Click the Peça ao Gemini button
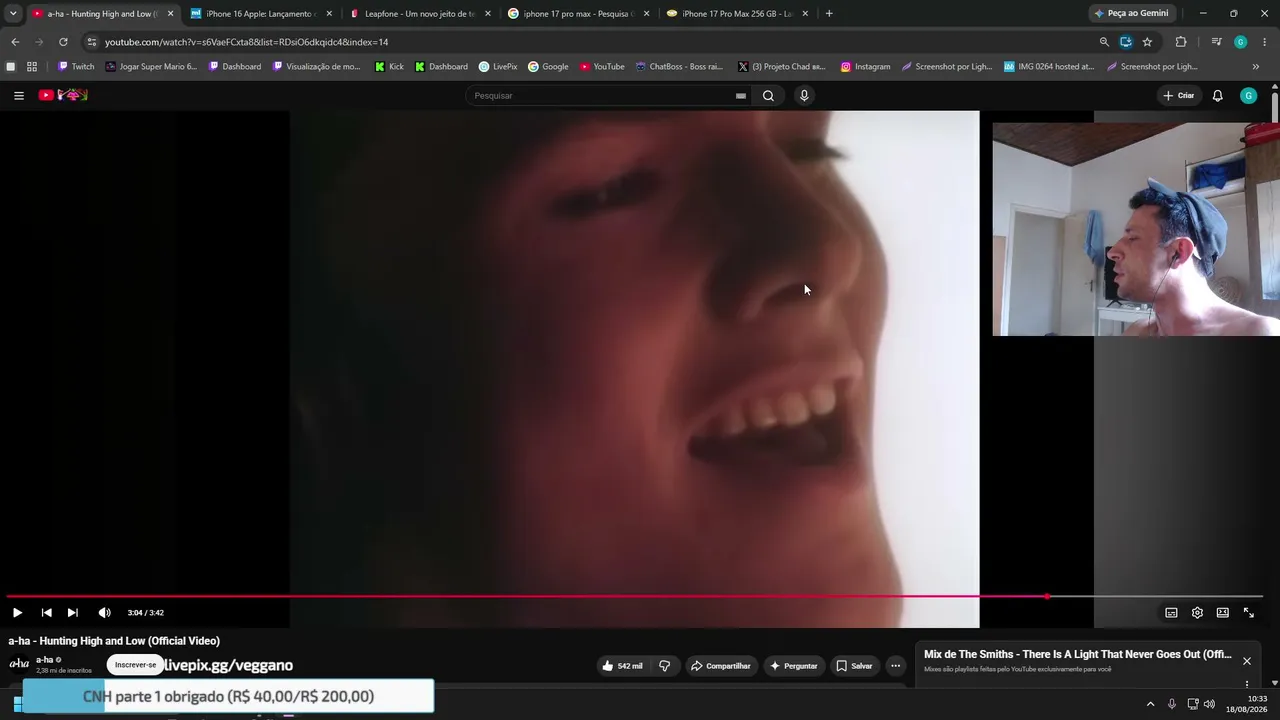The image size is (1280, 720). [1131, 14]
